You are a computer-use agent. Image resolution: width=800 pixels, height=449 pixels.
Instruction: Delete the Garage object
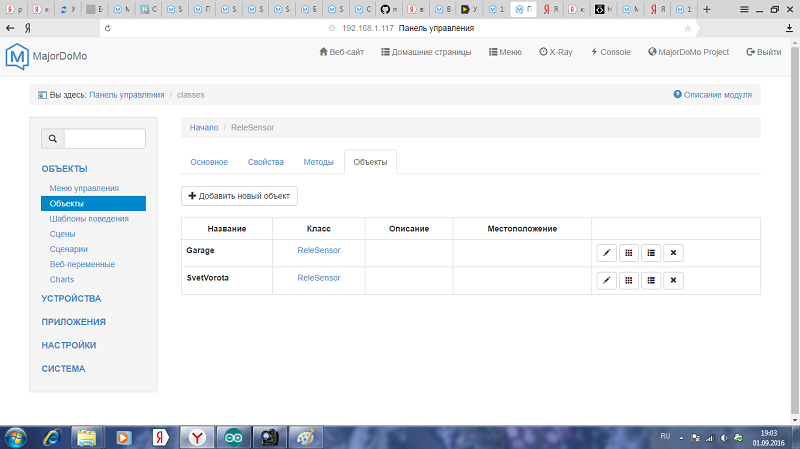pos(673,253)
